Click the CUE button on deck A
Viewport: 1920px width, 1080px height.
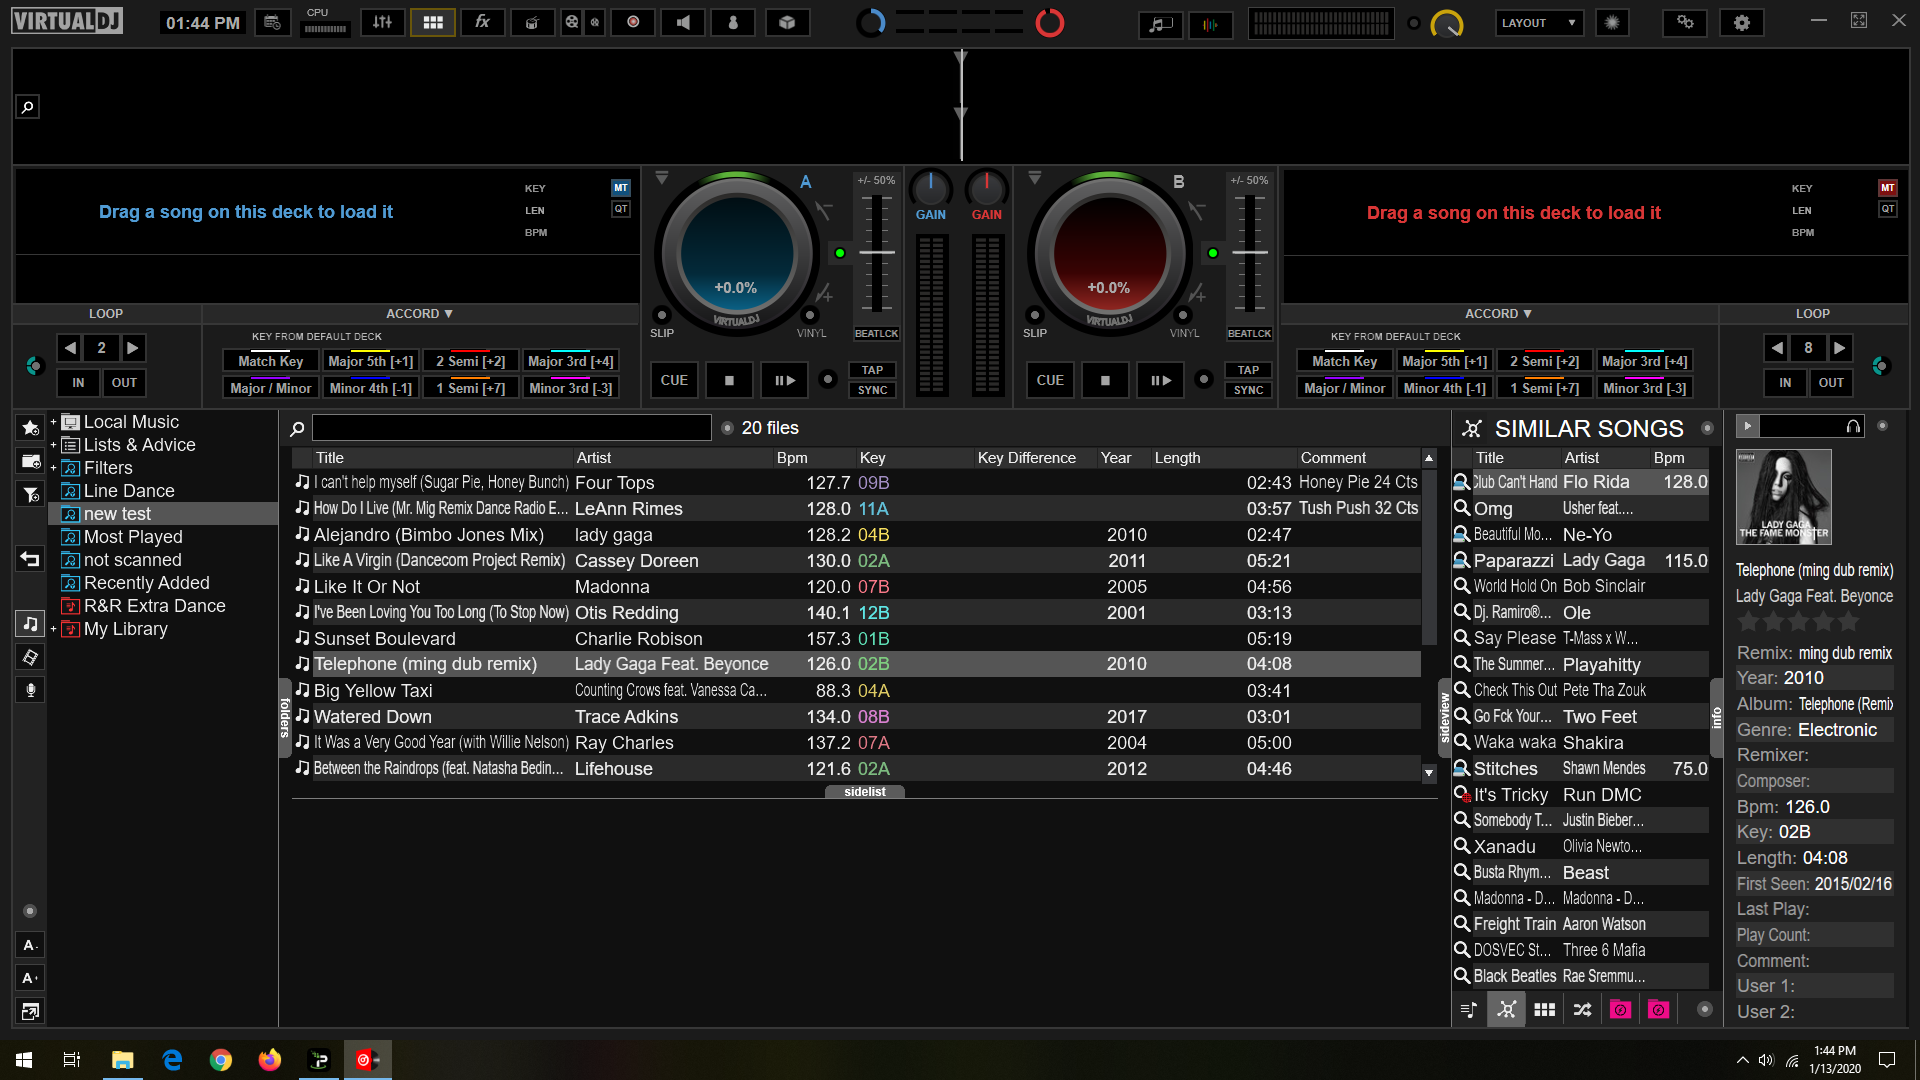point(674,380)
